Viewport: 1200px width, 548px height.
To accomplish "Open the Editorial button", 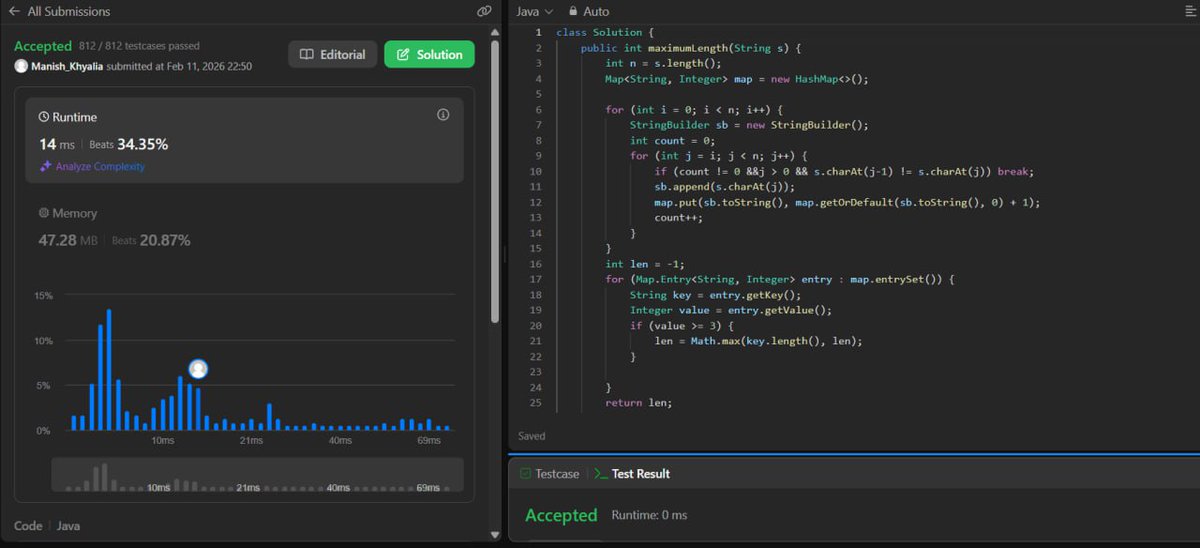I will point(333,54).
